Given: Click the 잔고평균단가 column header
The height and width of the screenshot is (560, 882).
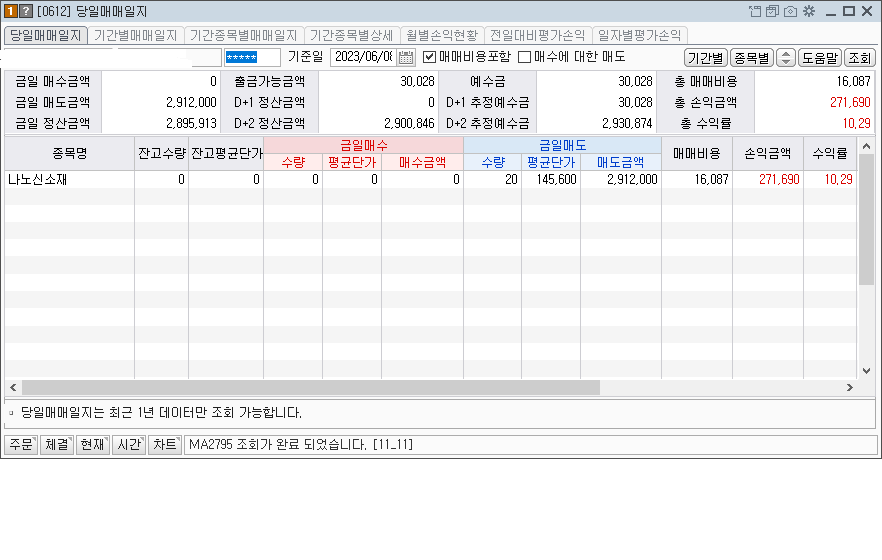Looking at the screenshot, I should pos(227,153).
